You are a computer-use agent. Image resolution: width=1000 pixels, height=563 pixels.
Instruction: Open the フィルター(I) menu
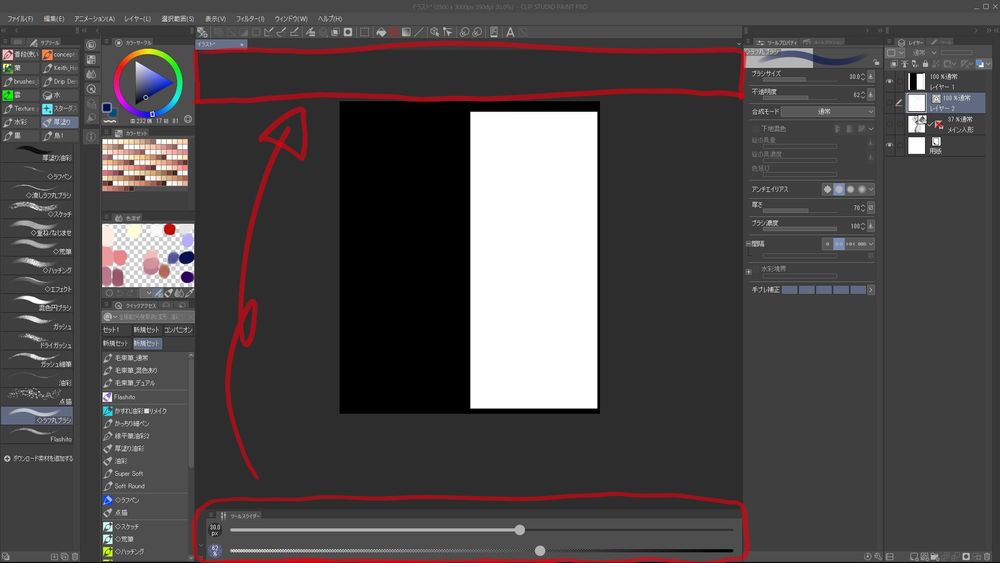[x=250, y=18]
